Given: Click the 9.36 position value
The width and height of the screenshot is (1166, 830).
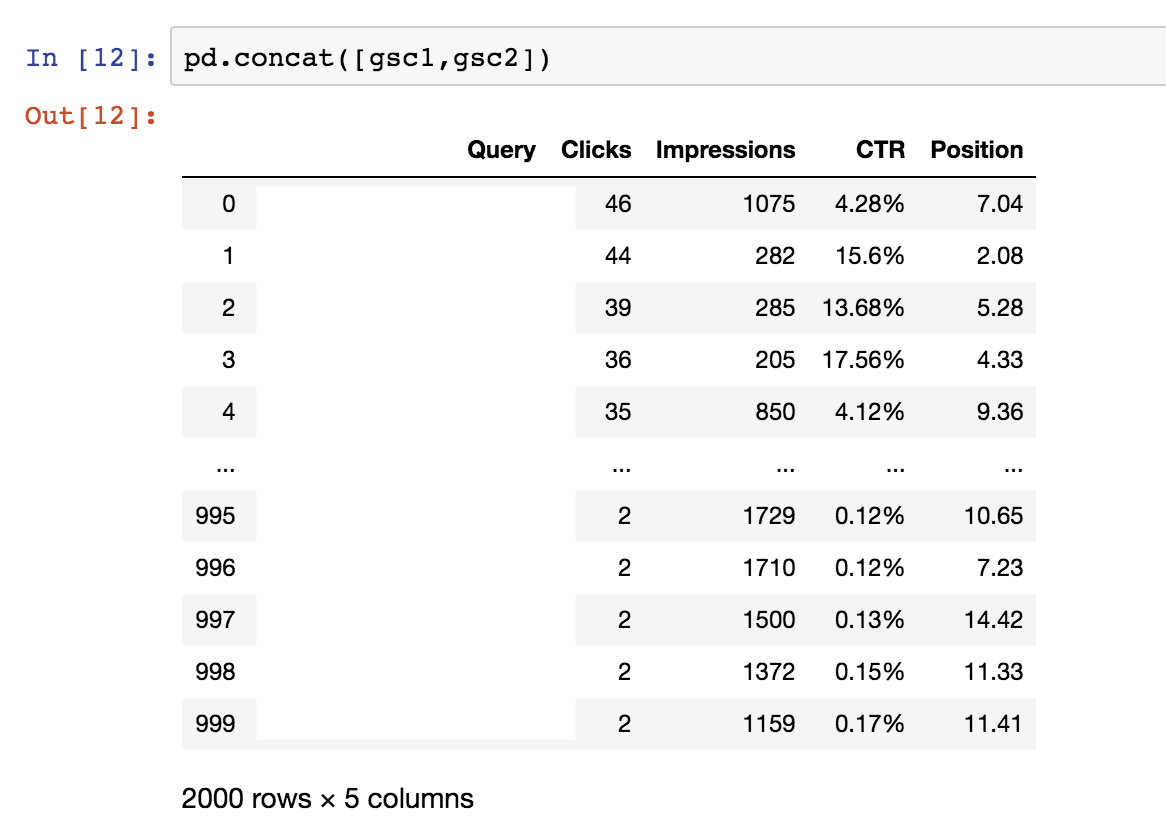Looking at the screenshot, I should [x=999, y=412].
